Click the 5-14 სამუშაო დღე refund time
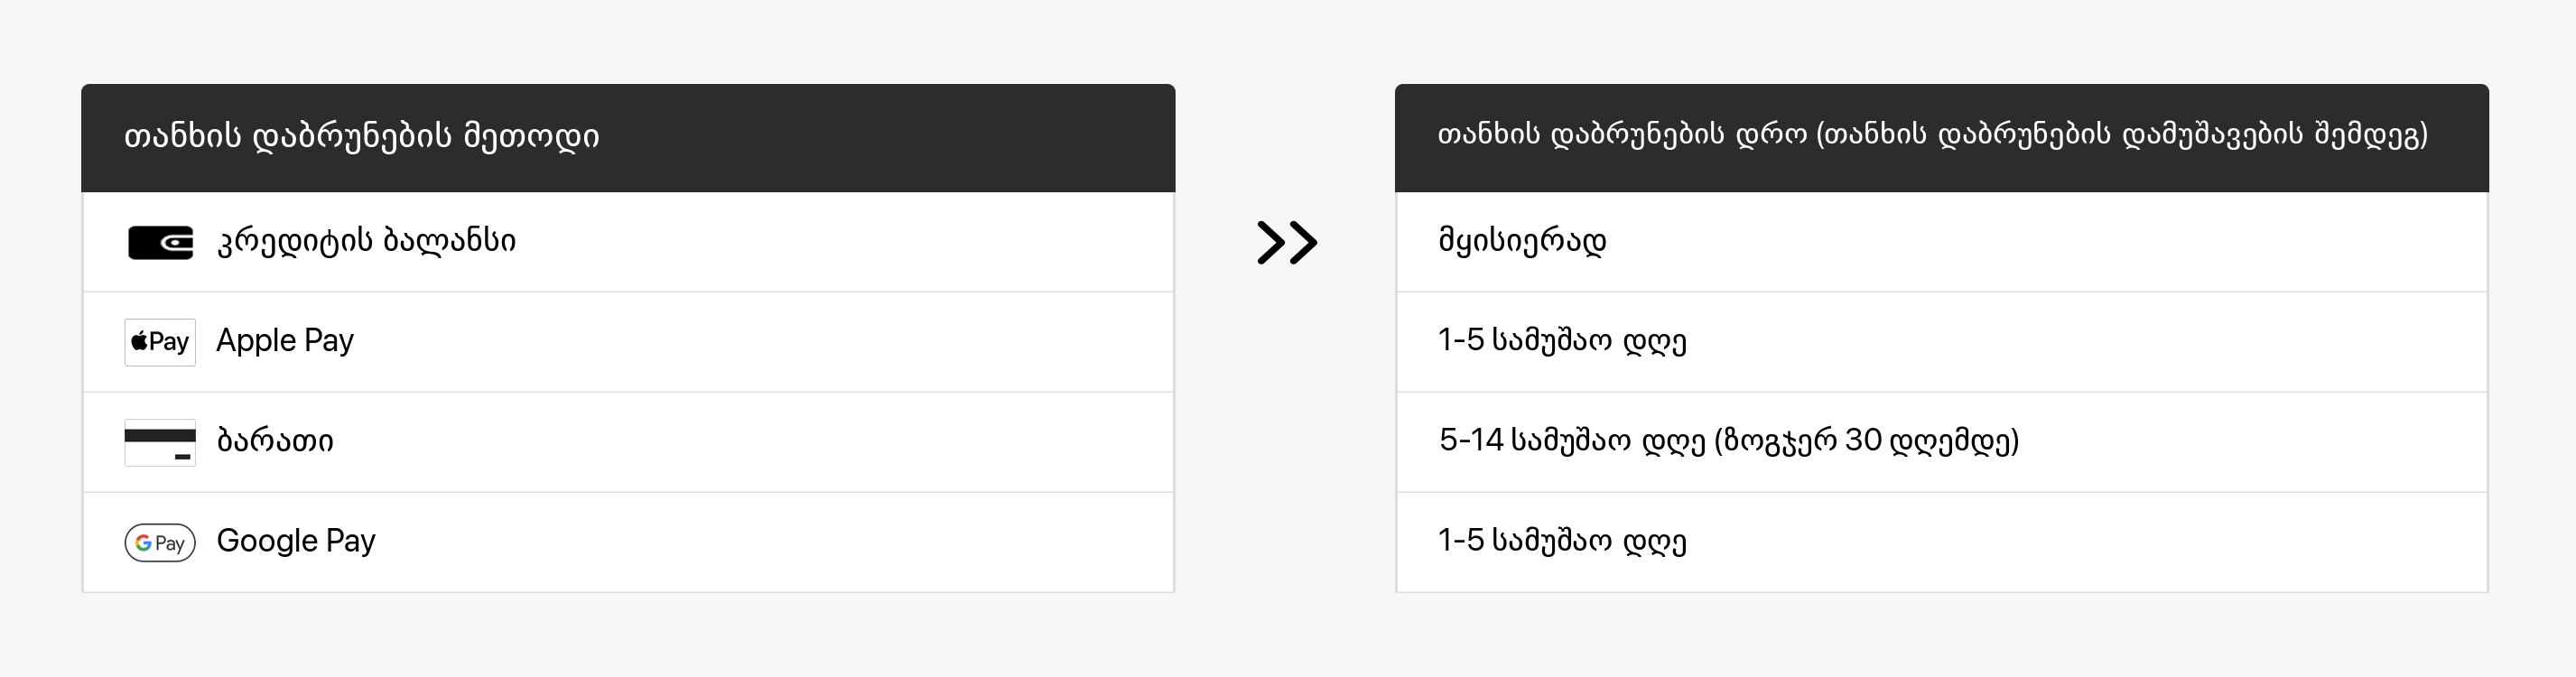The height and width of the screenshot is (677, 2576). [x=1572, y=441]
